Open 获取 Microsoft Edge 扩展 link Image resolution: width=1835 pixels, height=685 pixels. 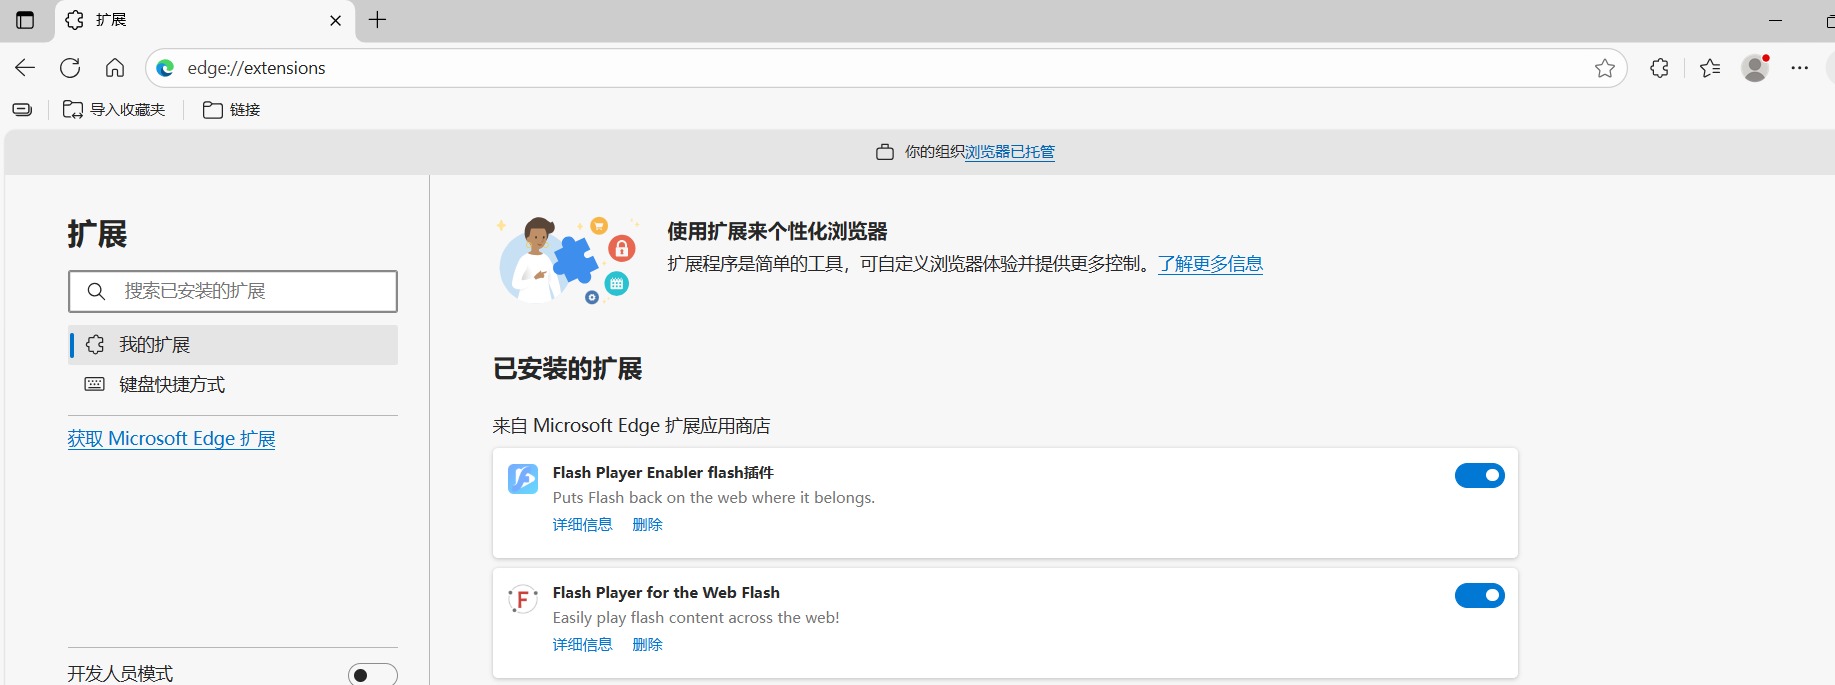[x=172, y=439]
